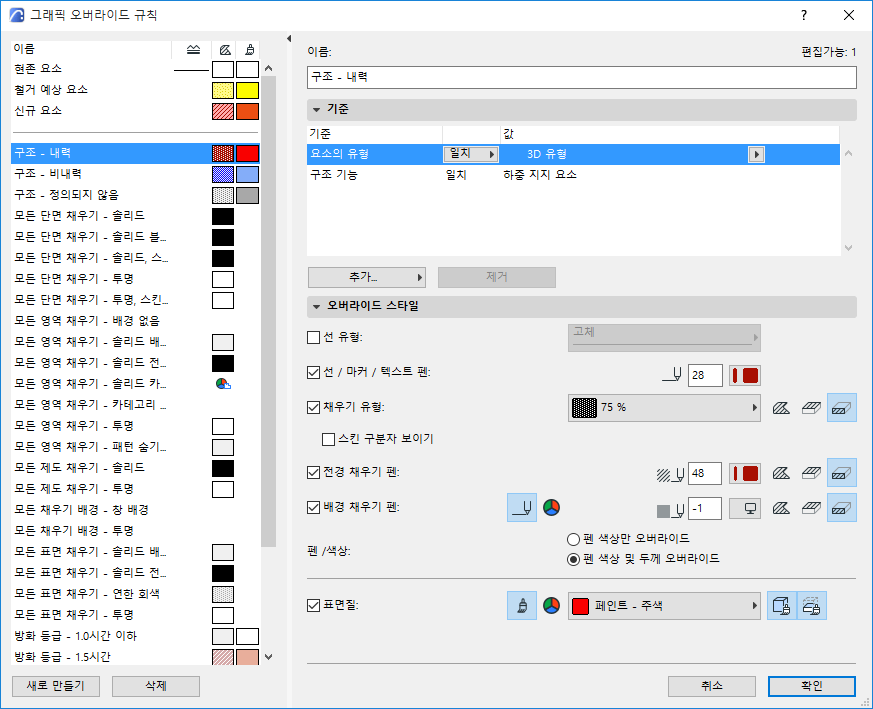Screen dimensions: 873x709
Task: Uncheck the 전경 채우기 펜 checkbox
Action: coord(313,473)
